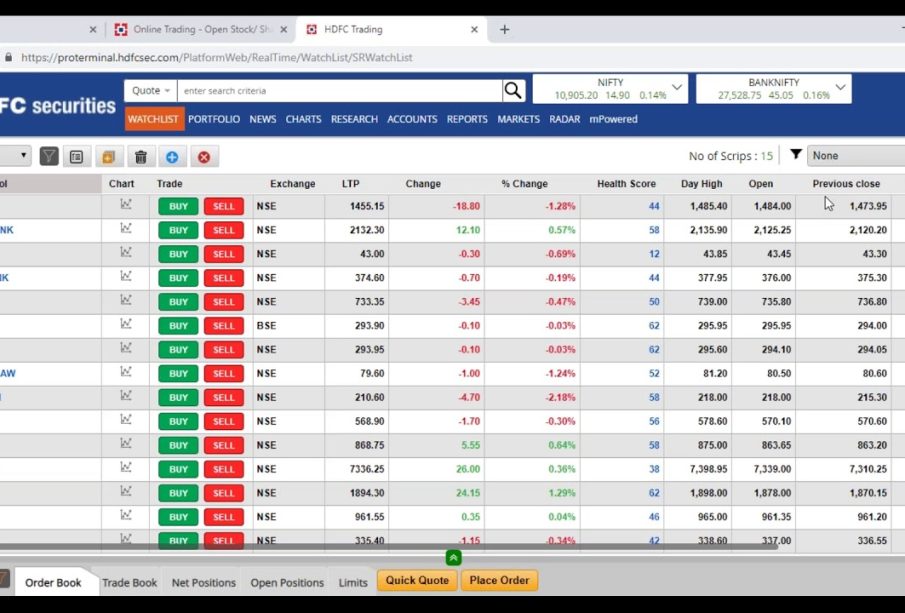Open chart icon for the 7336.25 LTP row
Image resolution: width=905 pixels, height=613 pixels.
point(126,468)
